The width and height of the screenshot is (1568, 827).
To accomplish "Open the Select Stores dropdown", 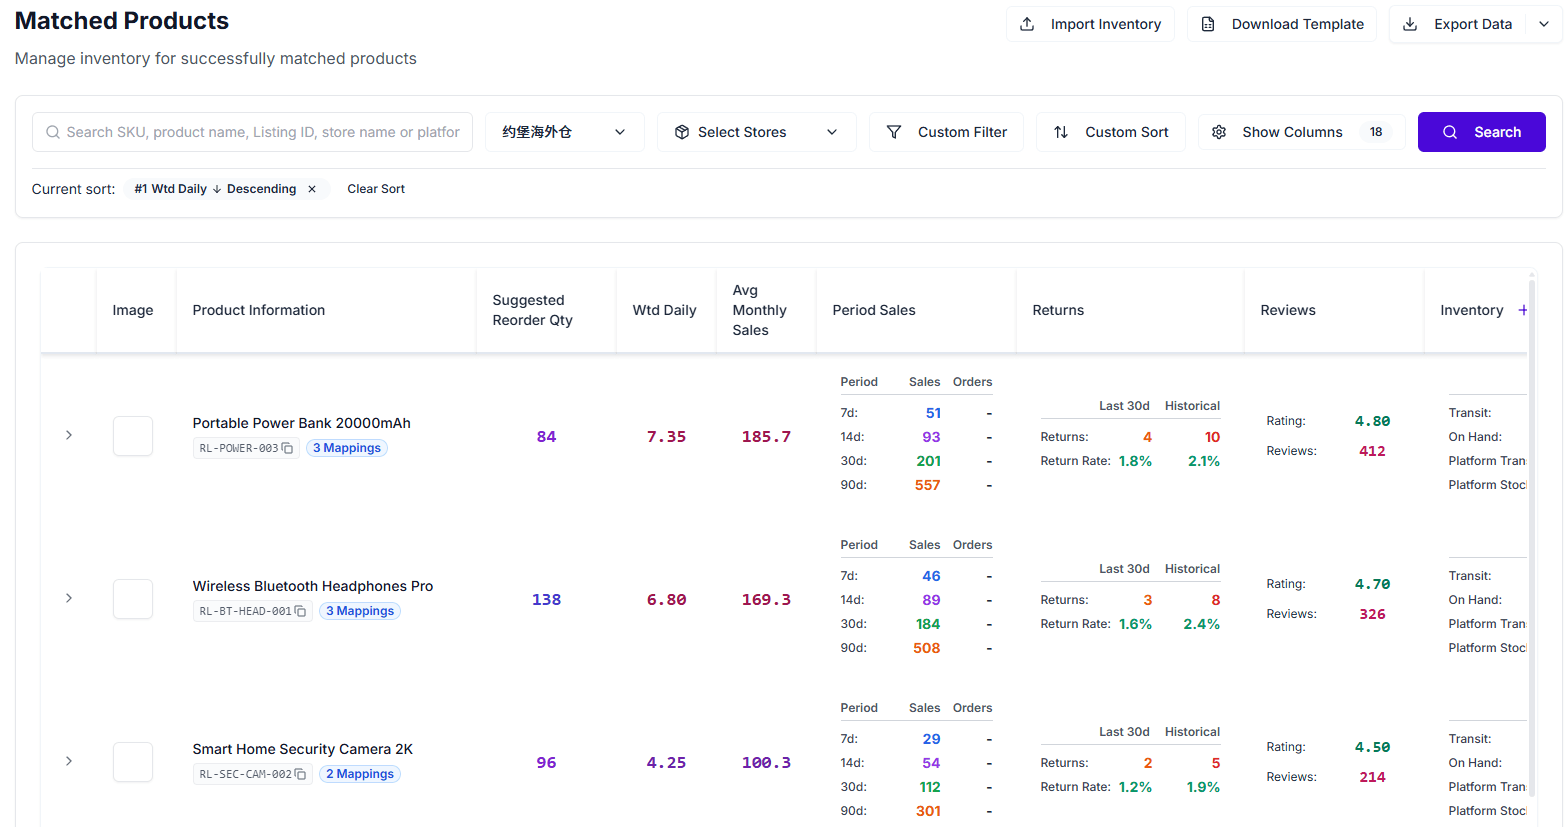I will tap(756, 132).
